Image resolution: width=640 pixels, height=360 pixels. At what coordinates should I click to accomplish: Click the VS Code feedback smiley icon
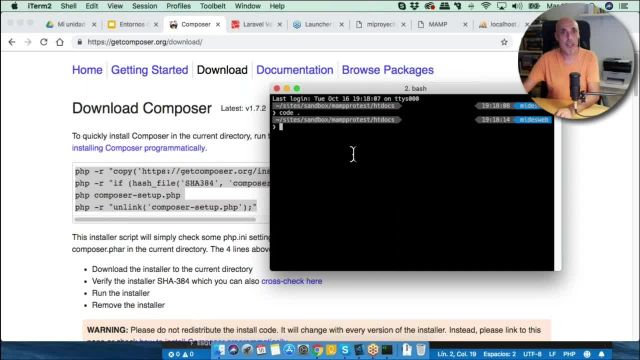[x=587, y=354]
